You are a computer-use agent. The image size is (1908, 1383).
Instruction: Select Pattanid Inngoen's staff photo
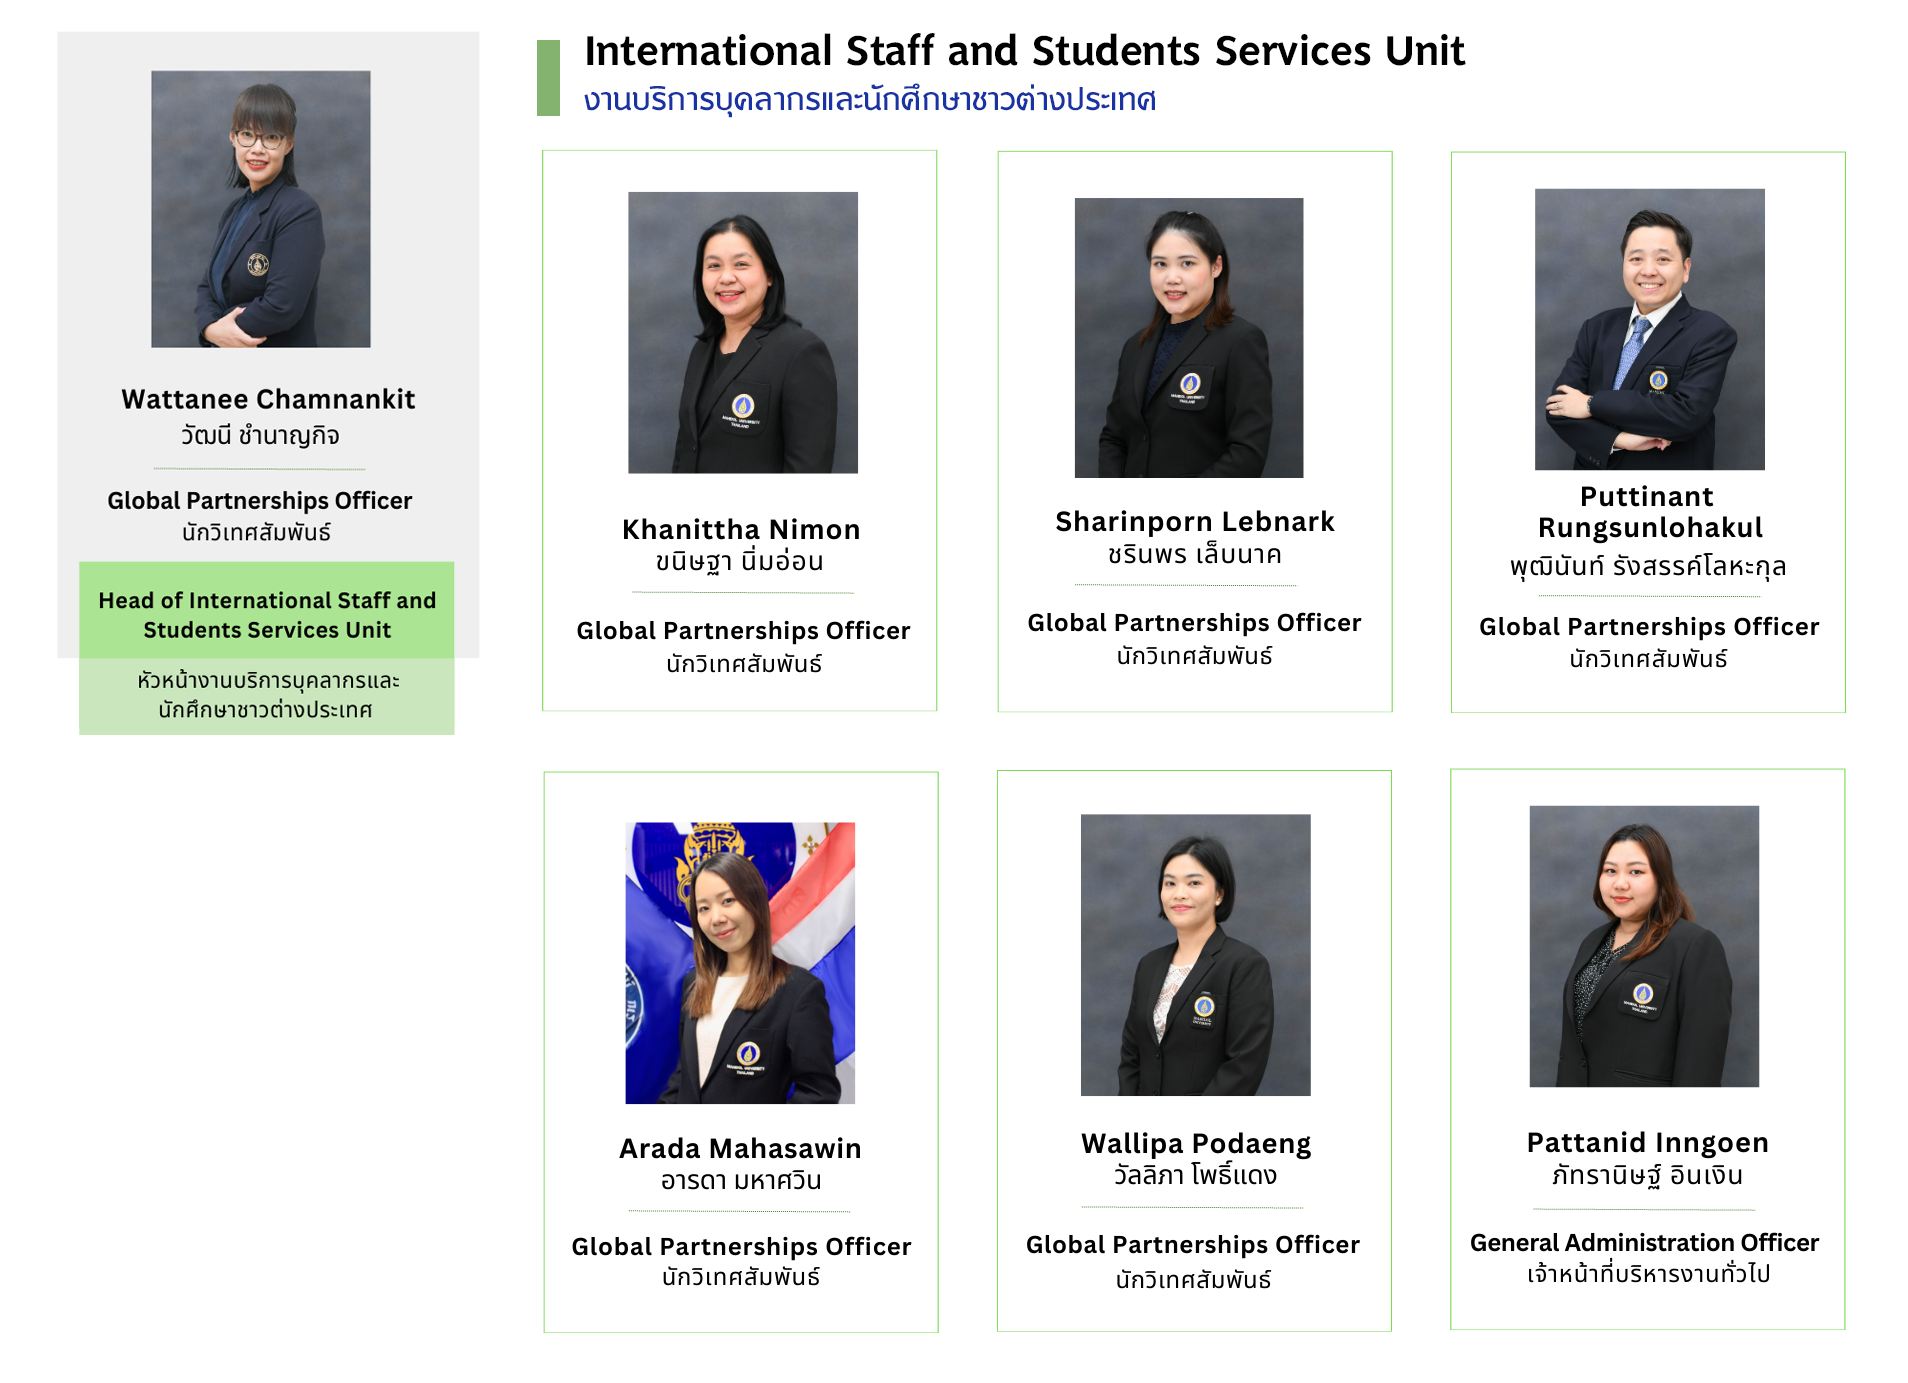[1643, 946]
